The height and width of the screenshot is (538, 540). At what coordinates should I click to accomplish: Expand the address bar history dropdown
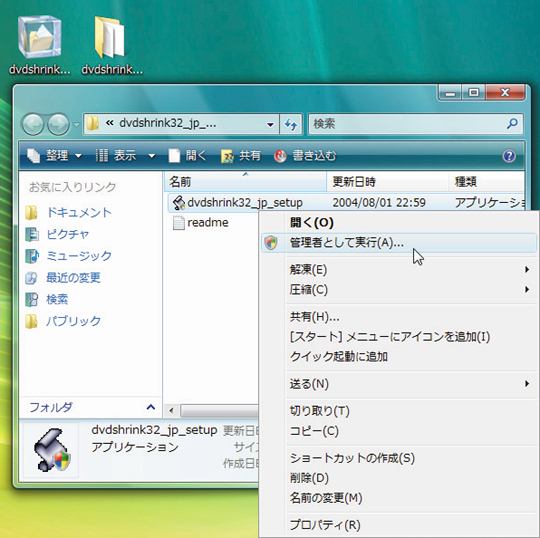(270, 124)
